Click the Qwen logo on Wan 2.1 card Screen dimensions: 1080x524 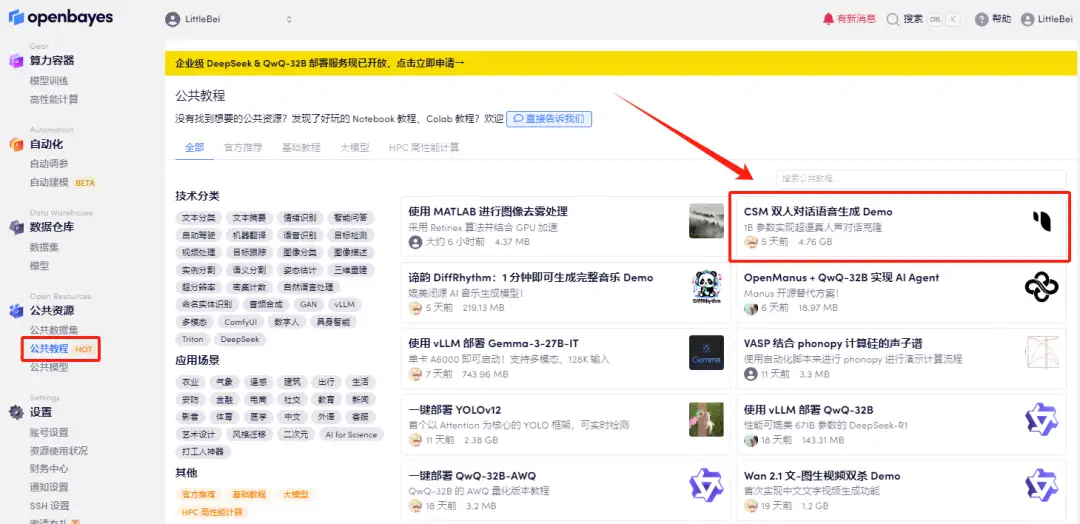[1041, 485]
